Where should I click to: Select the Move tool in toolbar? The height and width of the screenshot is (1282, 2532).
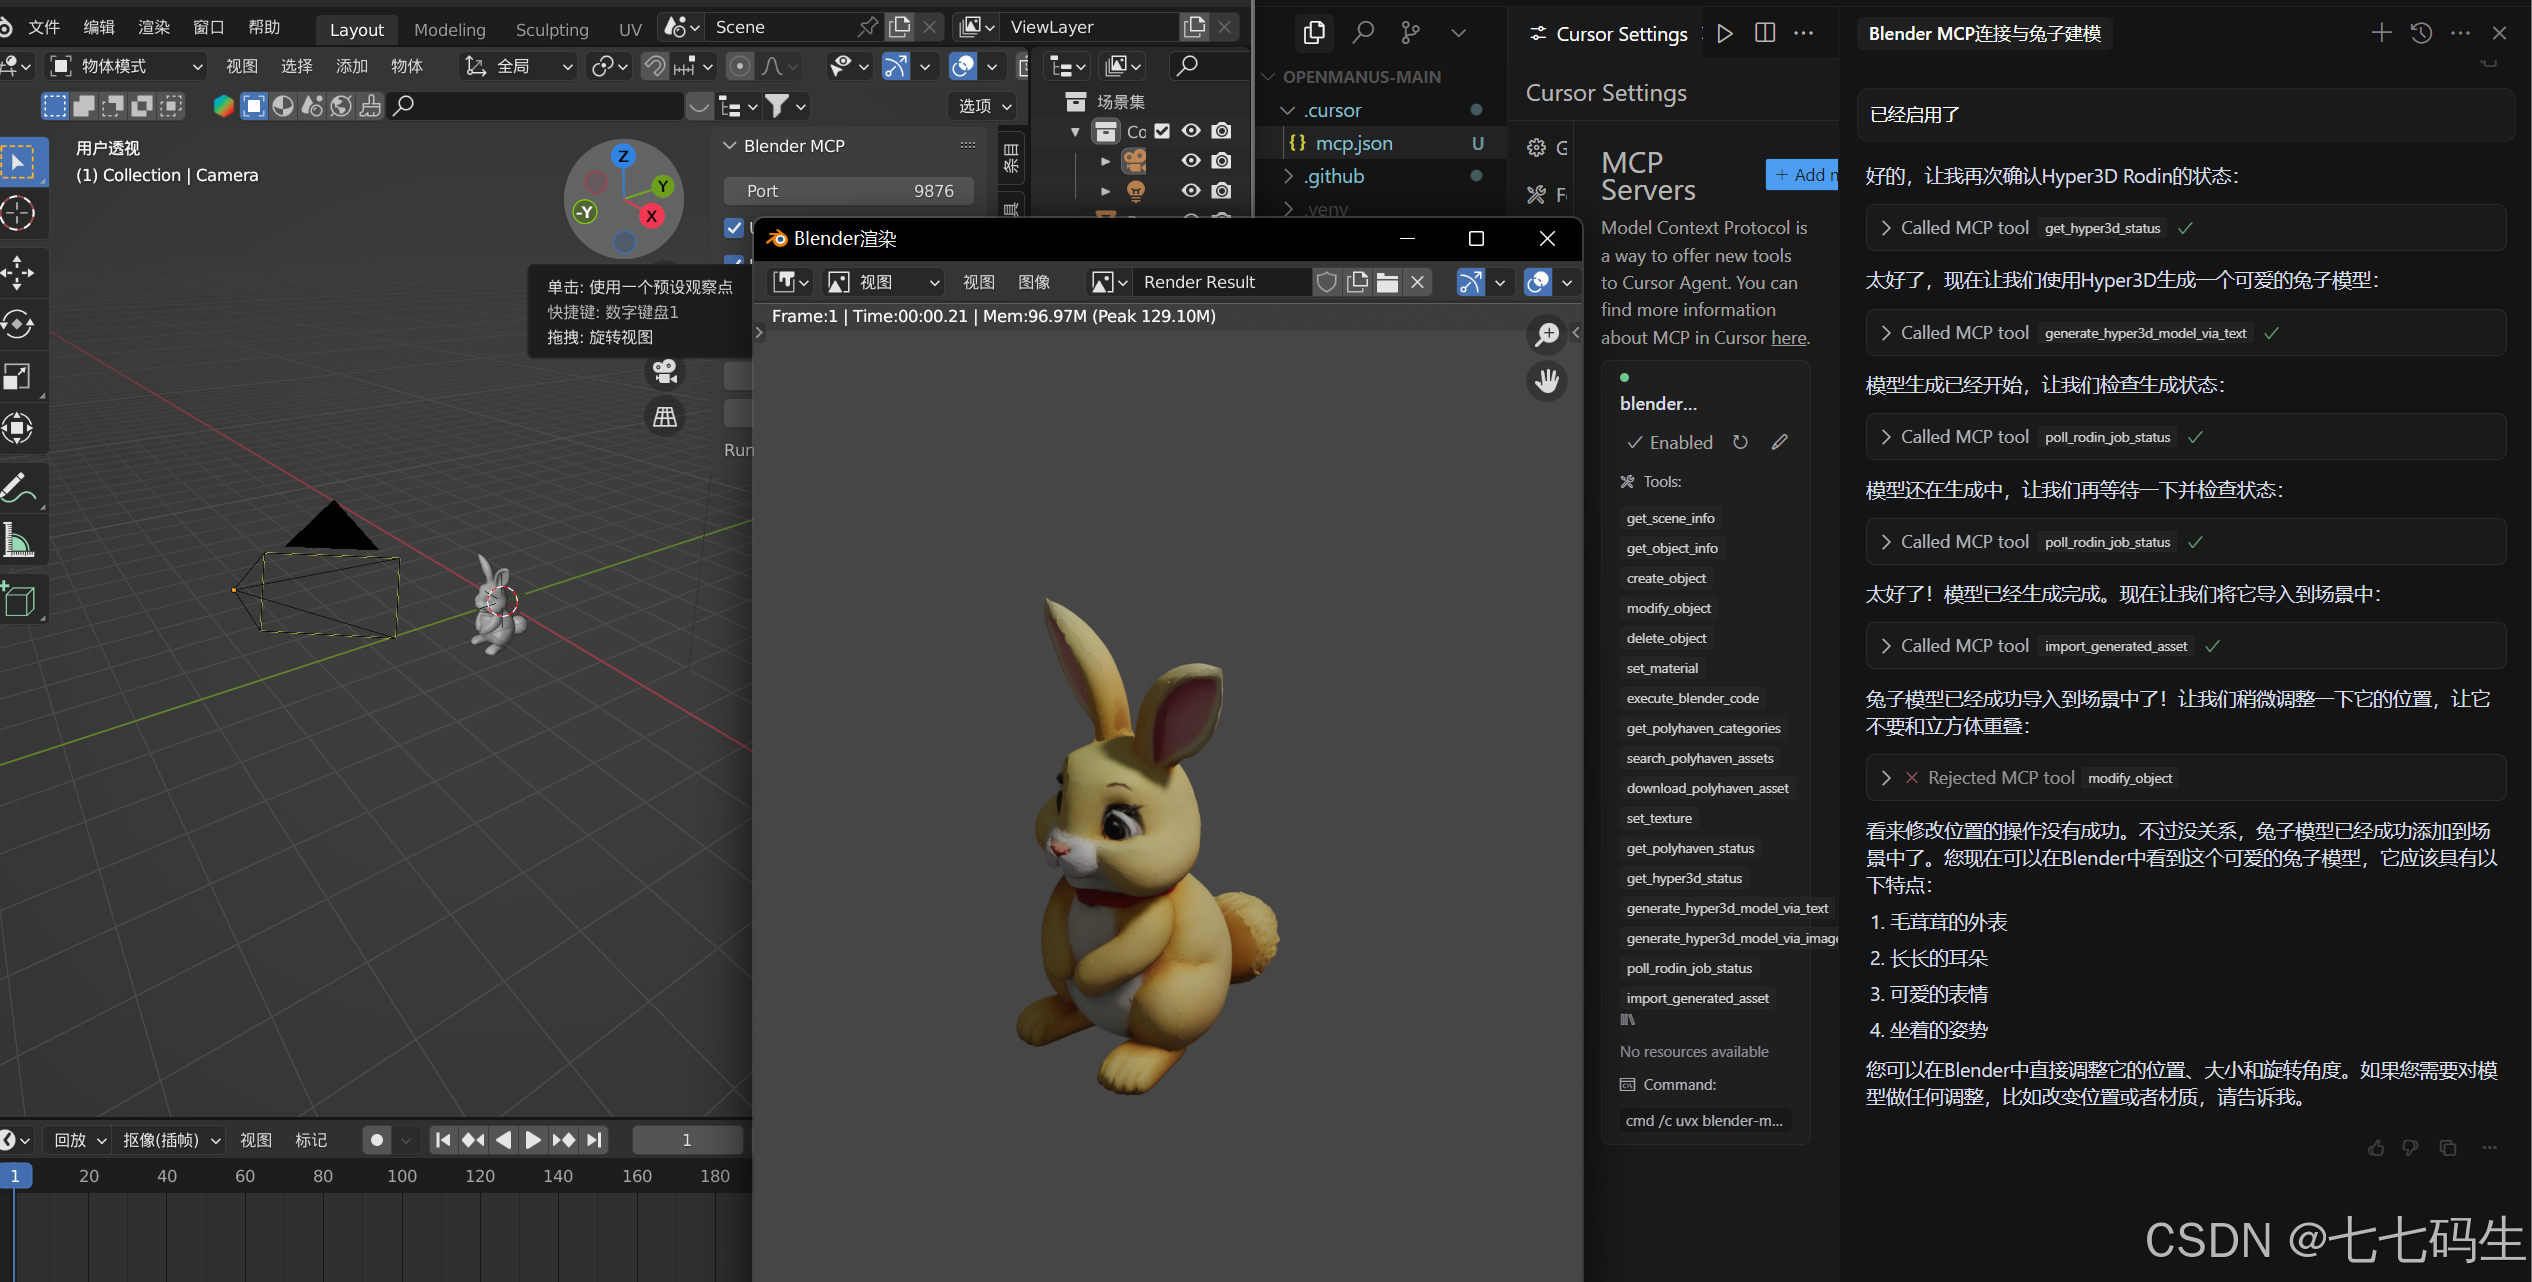pos(19,272)
